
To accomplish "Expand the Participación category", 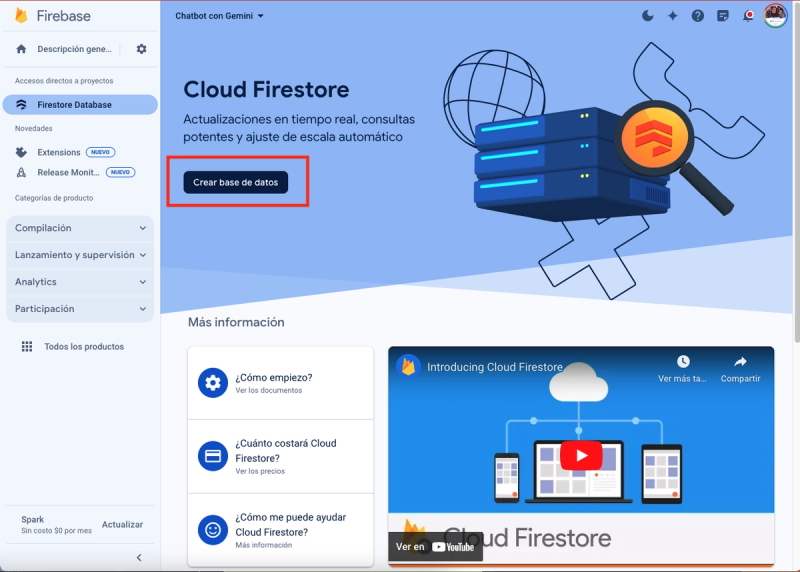I will pos(80,309).
